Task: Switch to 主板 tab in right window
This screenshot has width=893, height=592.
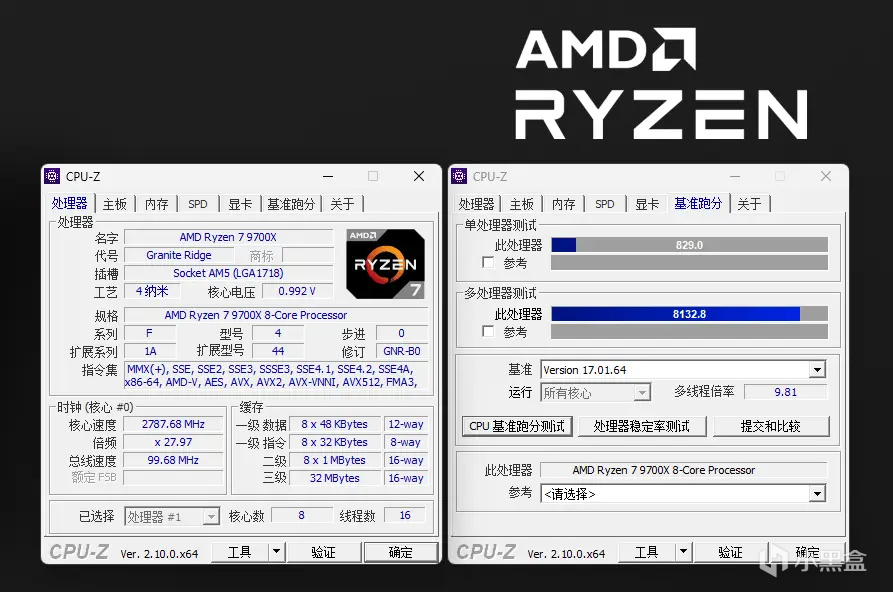Action: coord(522,204)
